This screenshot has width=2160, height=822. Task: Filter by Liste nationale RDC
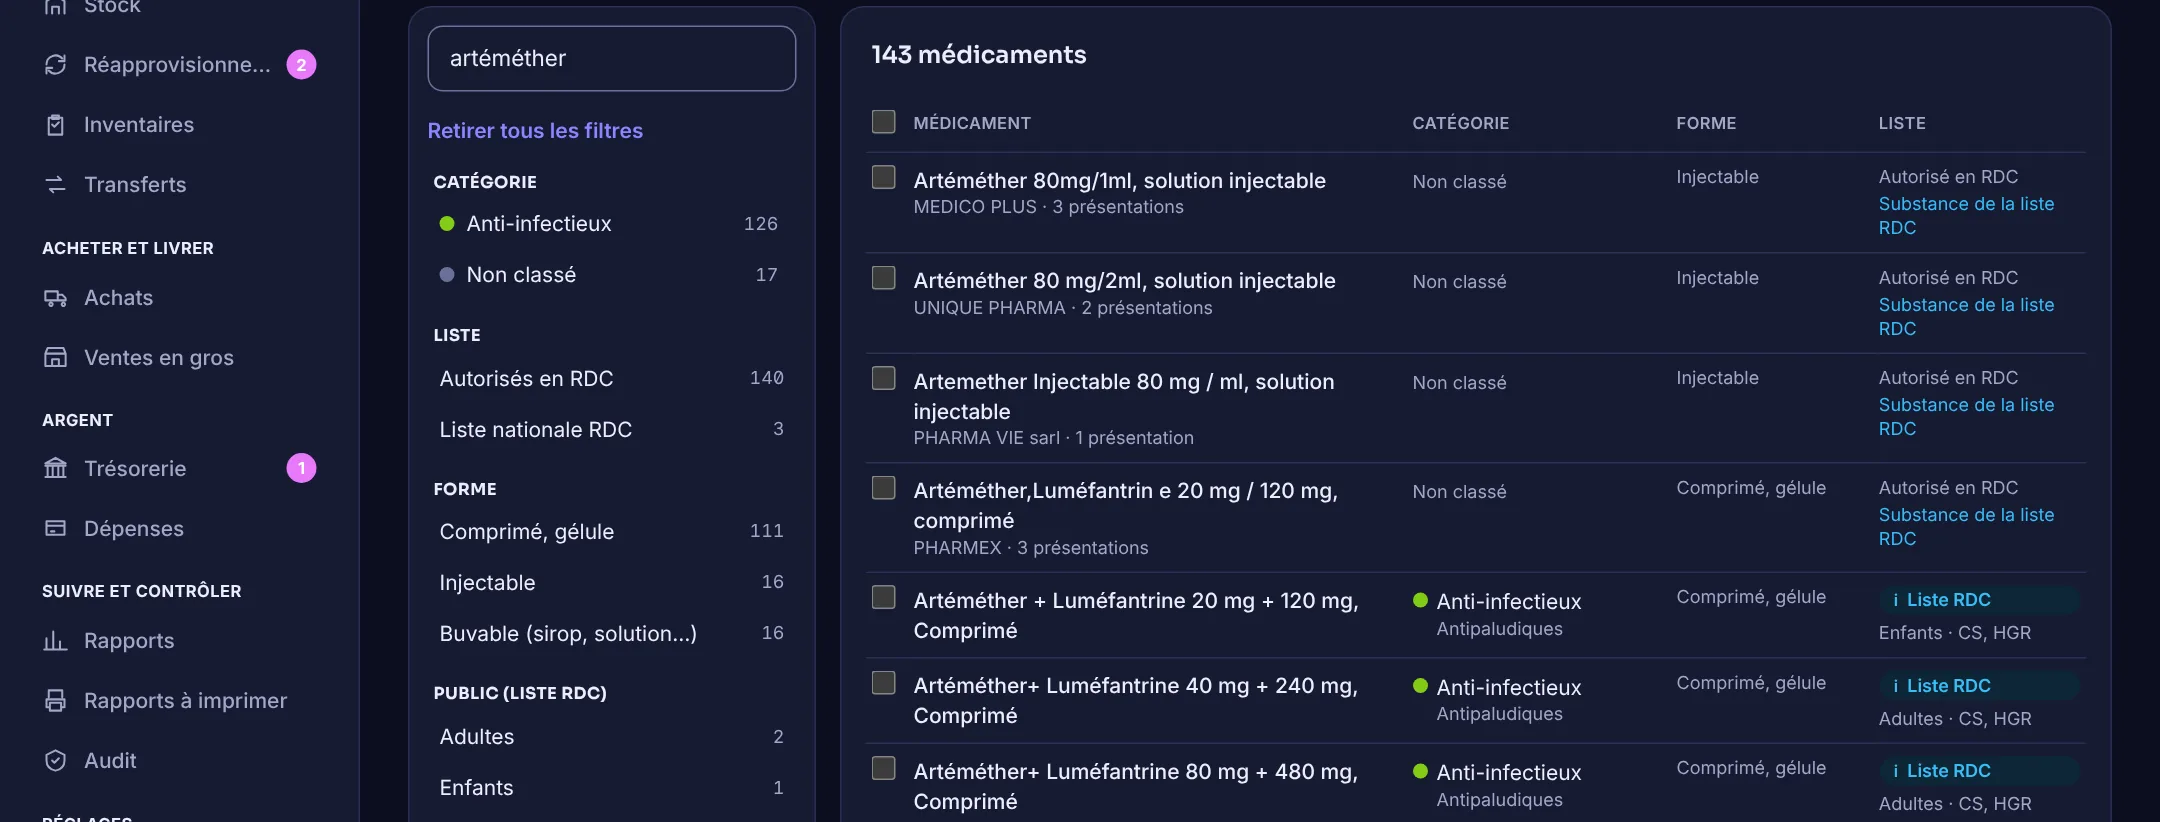[611, 430]
